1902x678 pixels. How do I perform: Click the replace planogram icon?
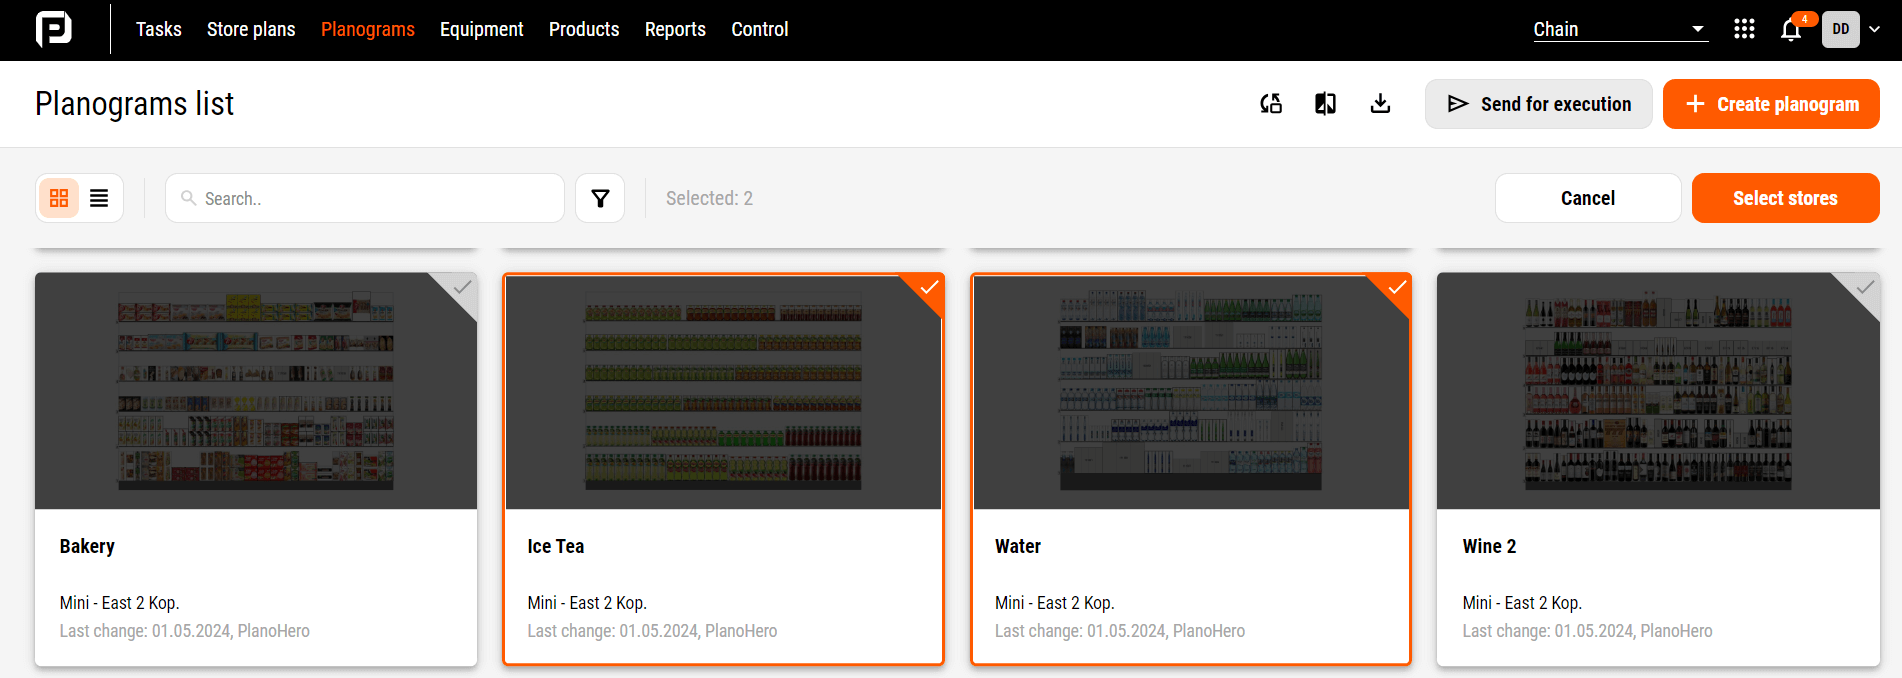[1271, 104]
